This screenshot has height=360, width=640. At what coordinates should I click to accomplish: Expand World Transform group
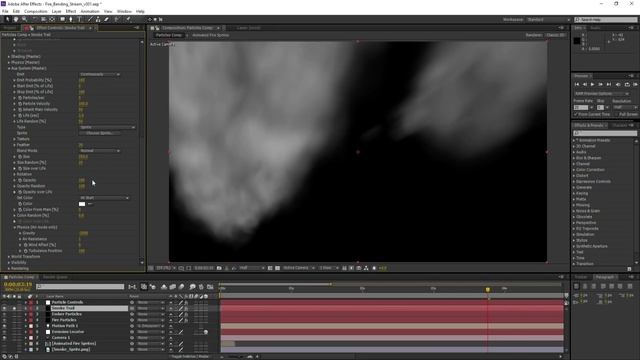click(x=9, y=257)
